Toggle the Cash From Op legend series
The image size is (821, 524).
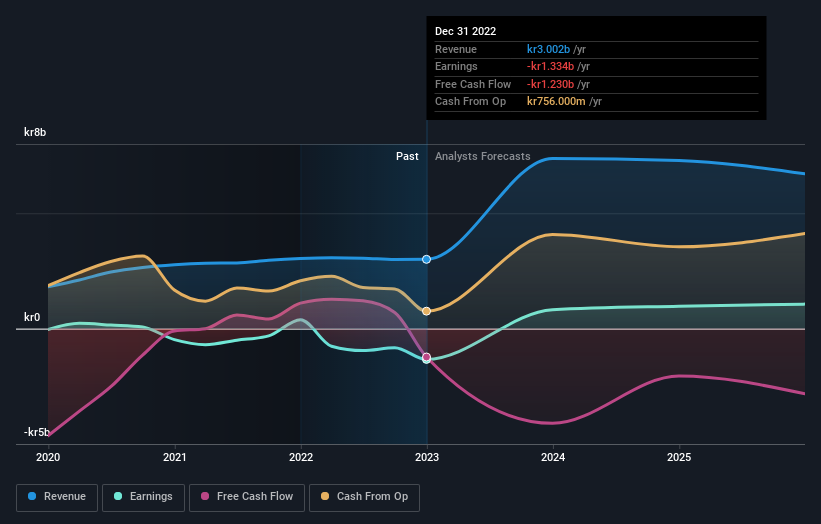364,497
